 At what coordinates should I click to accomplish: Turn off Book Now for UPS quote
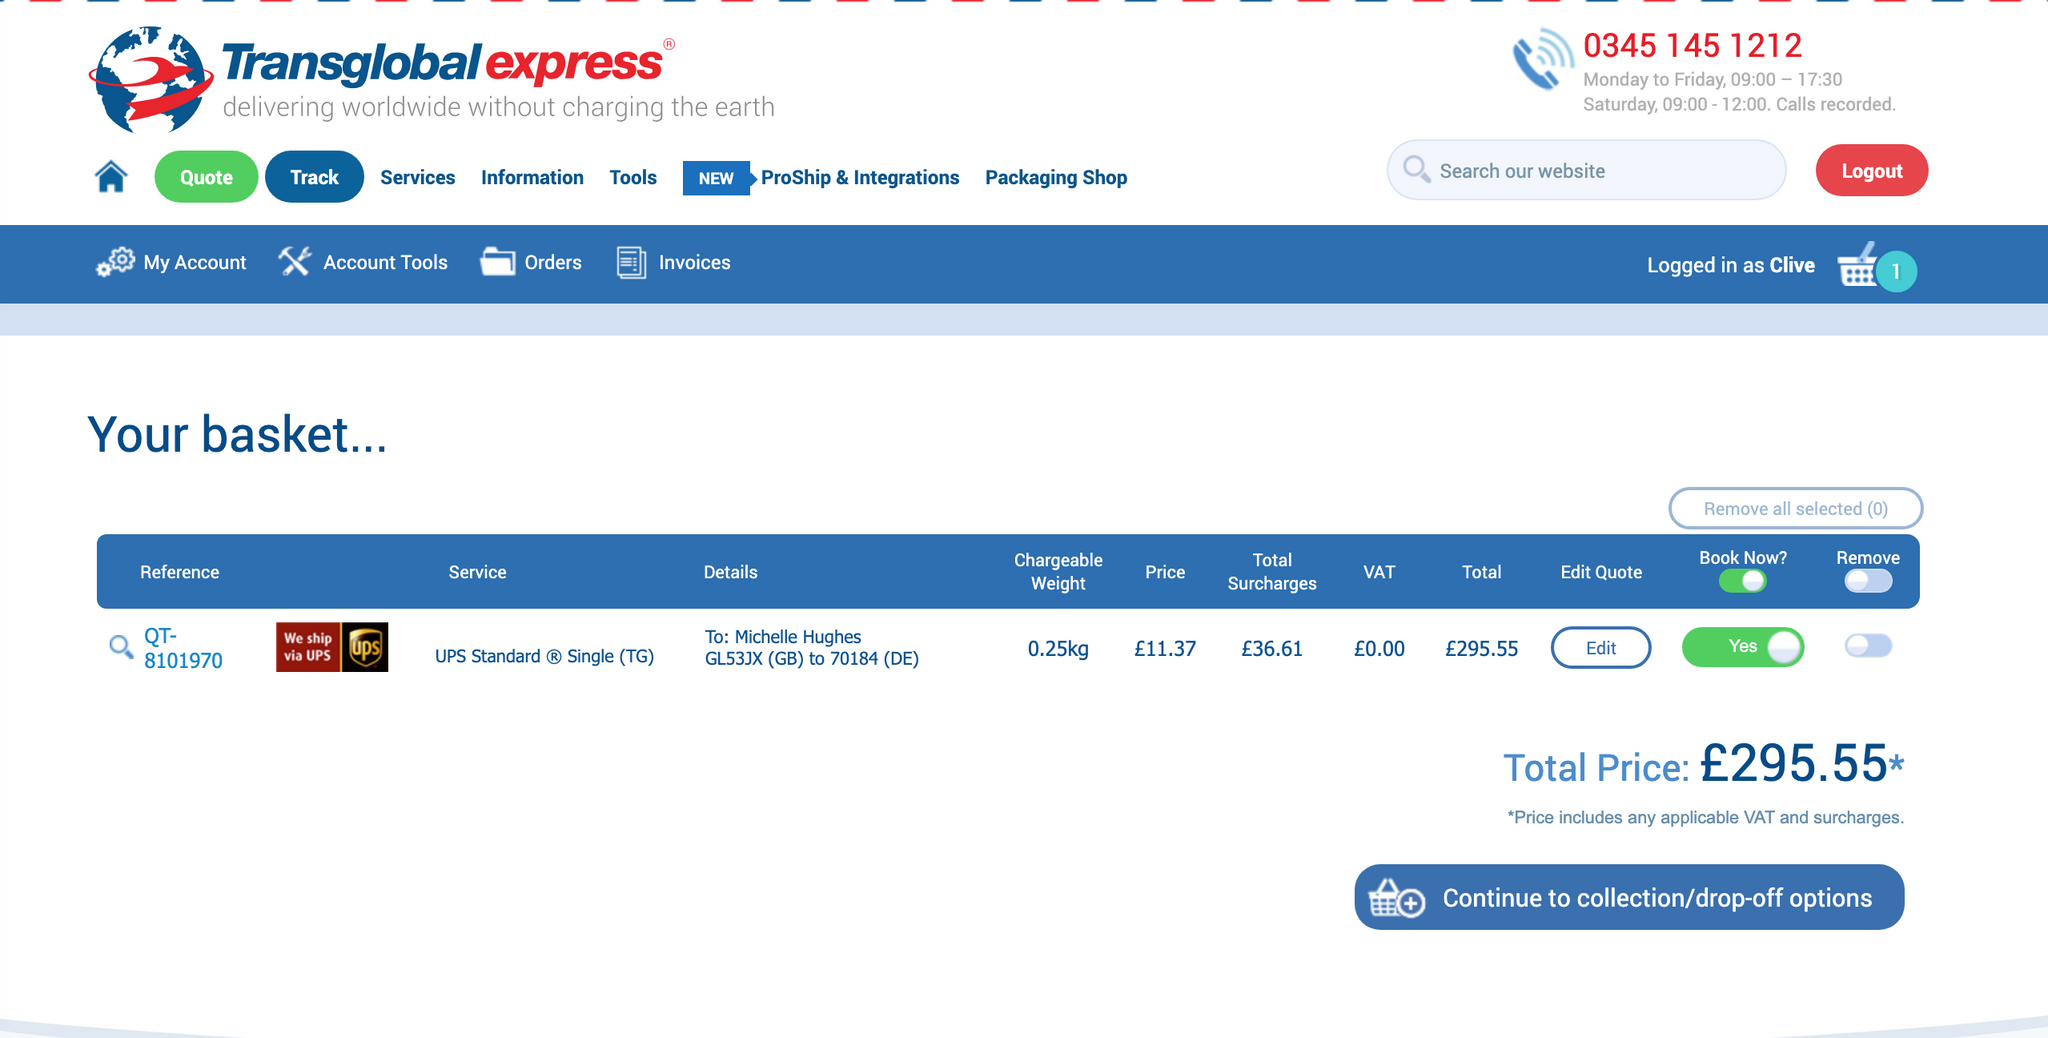click(1742, 647)
